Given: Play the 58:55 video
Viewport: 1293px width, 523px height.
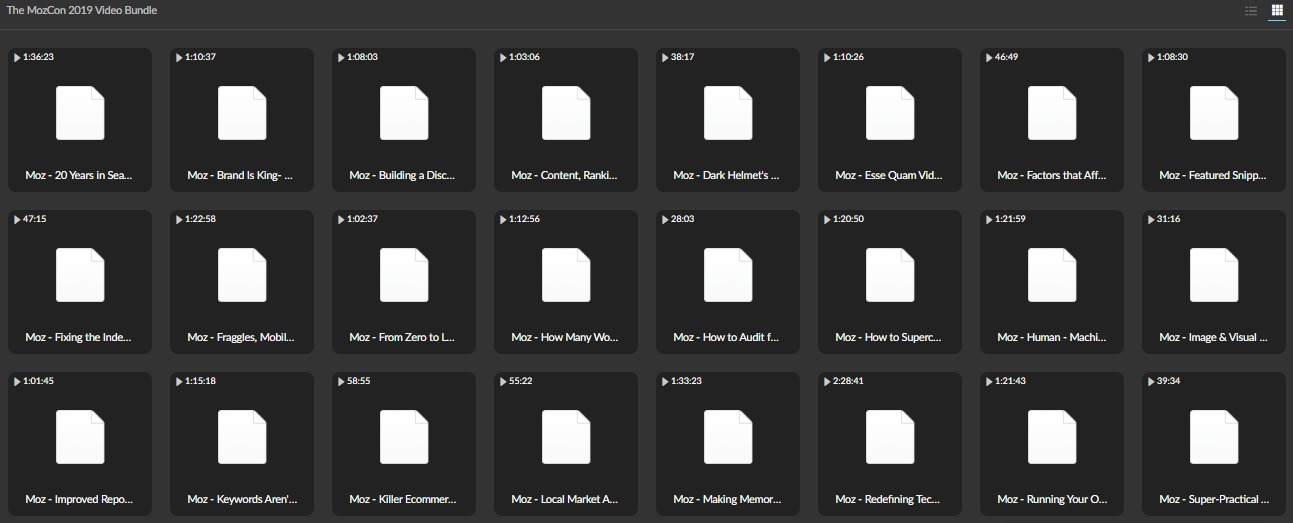Looking at the screenshot, I should (x=341, y=381).
